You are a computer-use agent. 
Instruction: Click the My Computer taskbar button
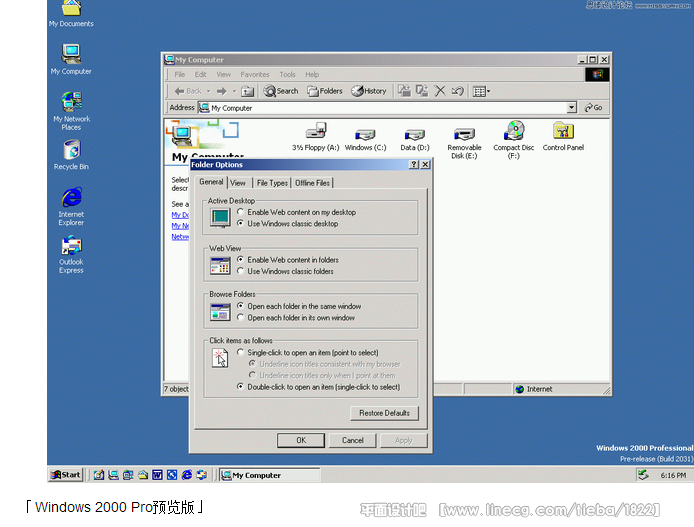[270, 475]
